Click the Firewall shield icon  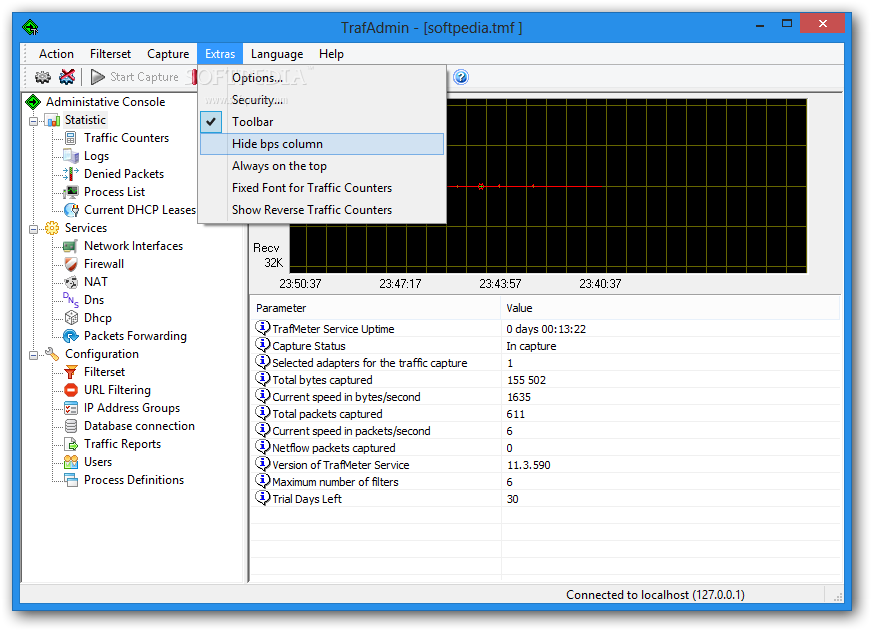[x=71, y=264]
